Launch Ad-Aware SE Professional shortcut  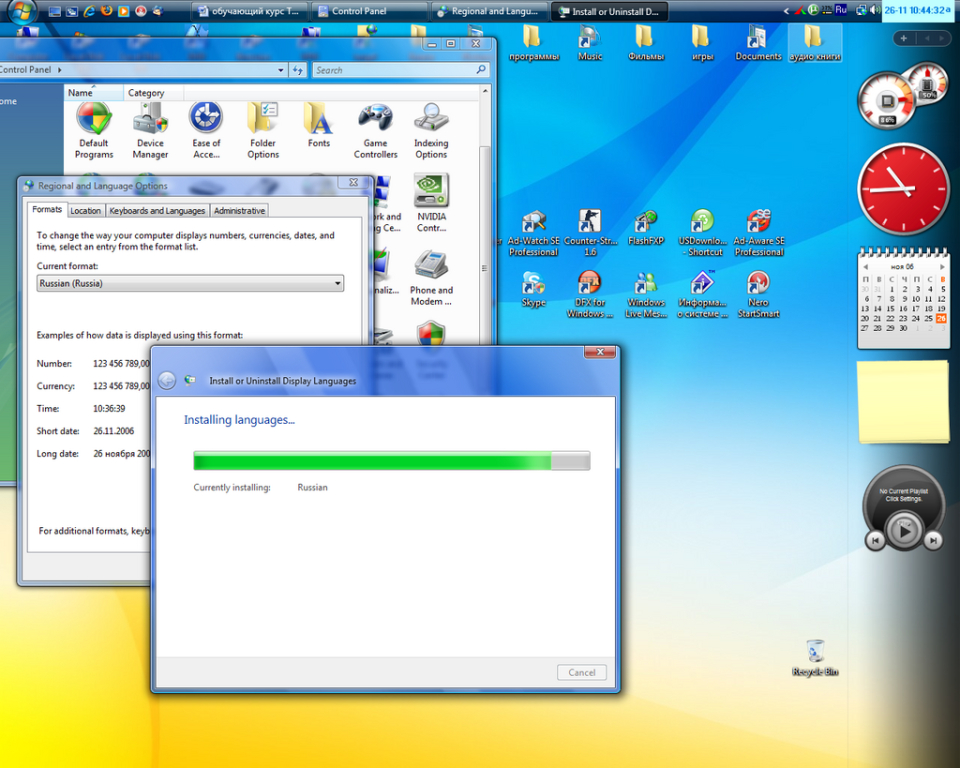pyautogui.click(x=759, y=233)
